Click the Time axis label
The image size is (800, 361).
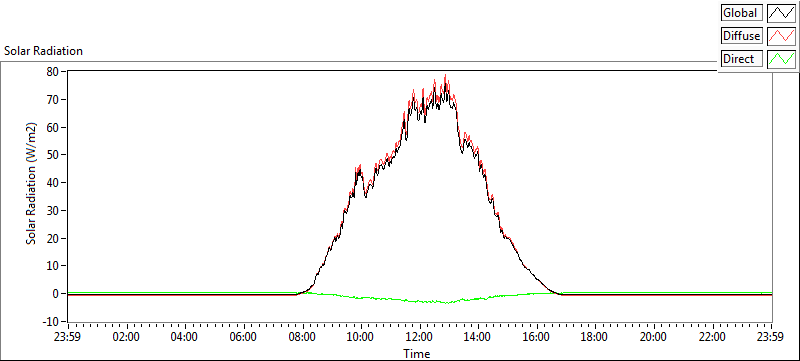point(417,353)
